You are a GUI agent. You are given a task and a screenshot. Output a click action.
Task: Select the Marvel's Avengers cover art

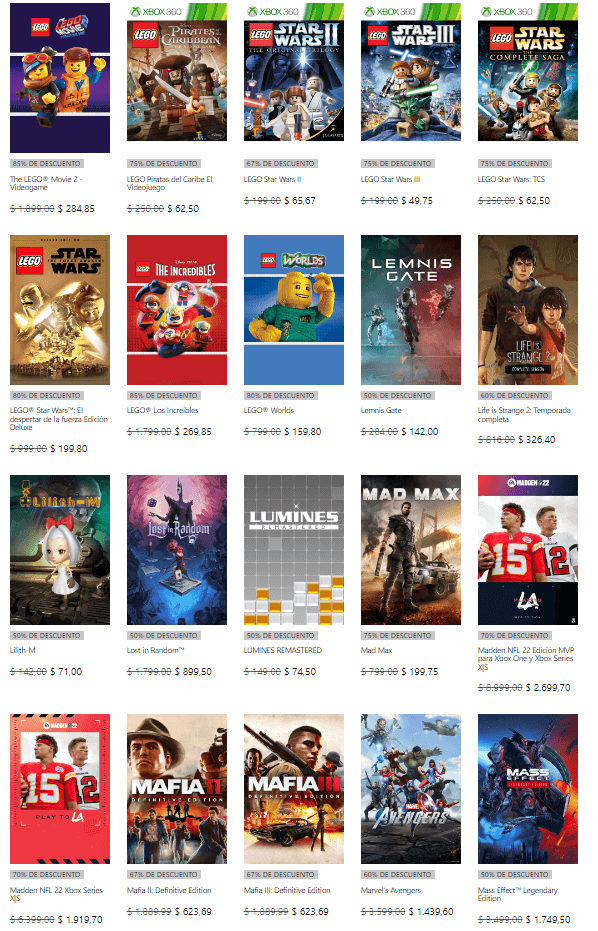pos(410,789)
